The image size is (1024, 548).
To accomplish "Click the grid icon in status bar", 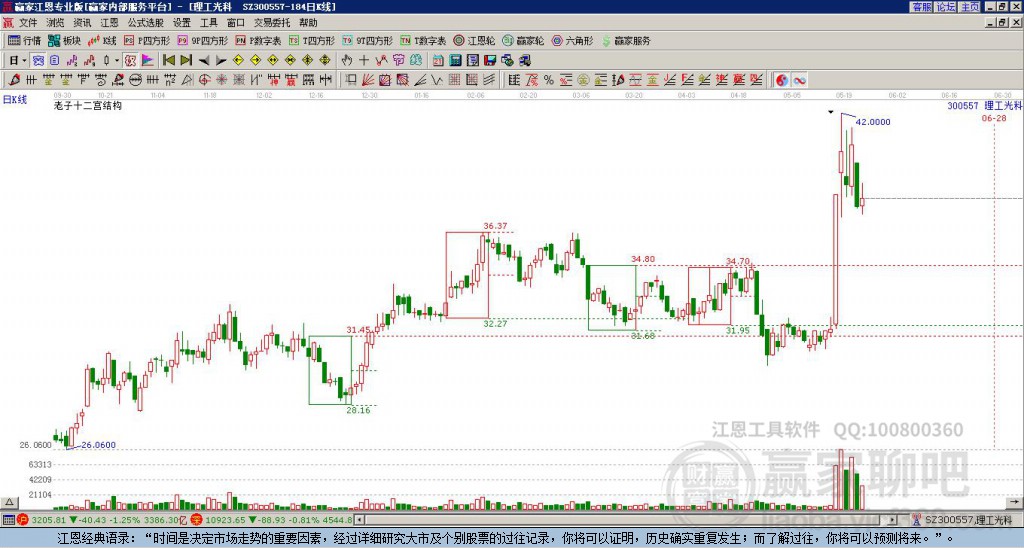I will click(8, 520).
